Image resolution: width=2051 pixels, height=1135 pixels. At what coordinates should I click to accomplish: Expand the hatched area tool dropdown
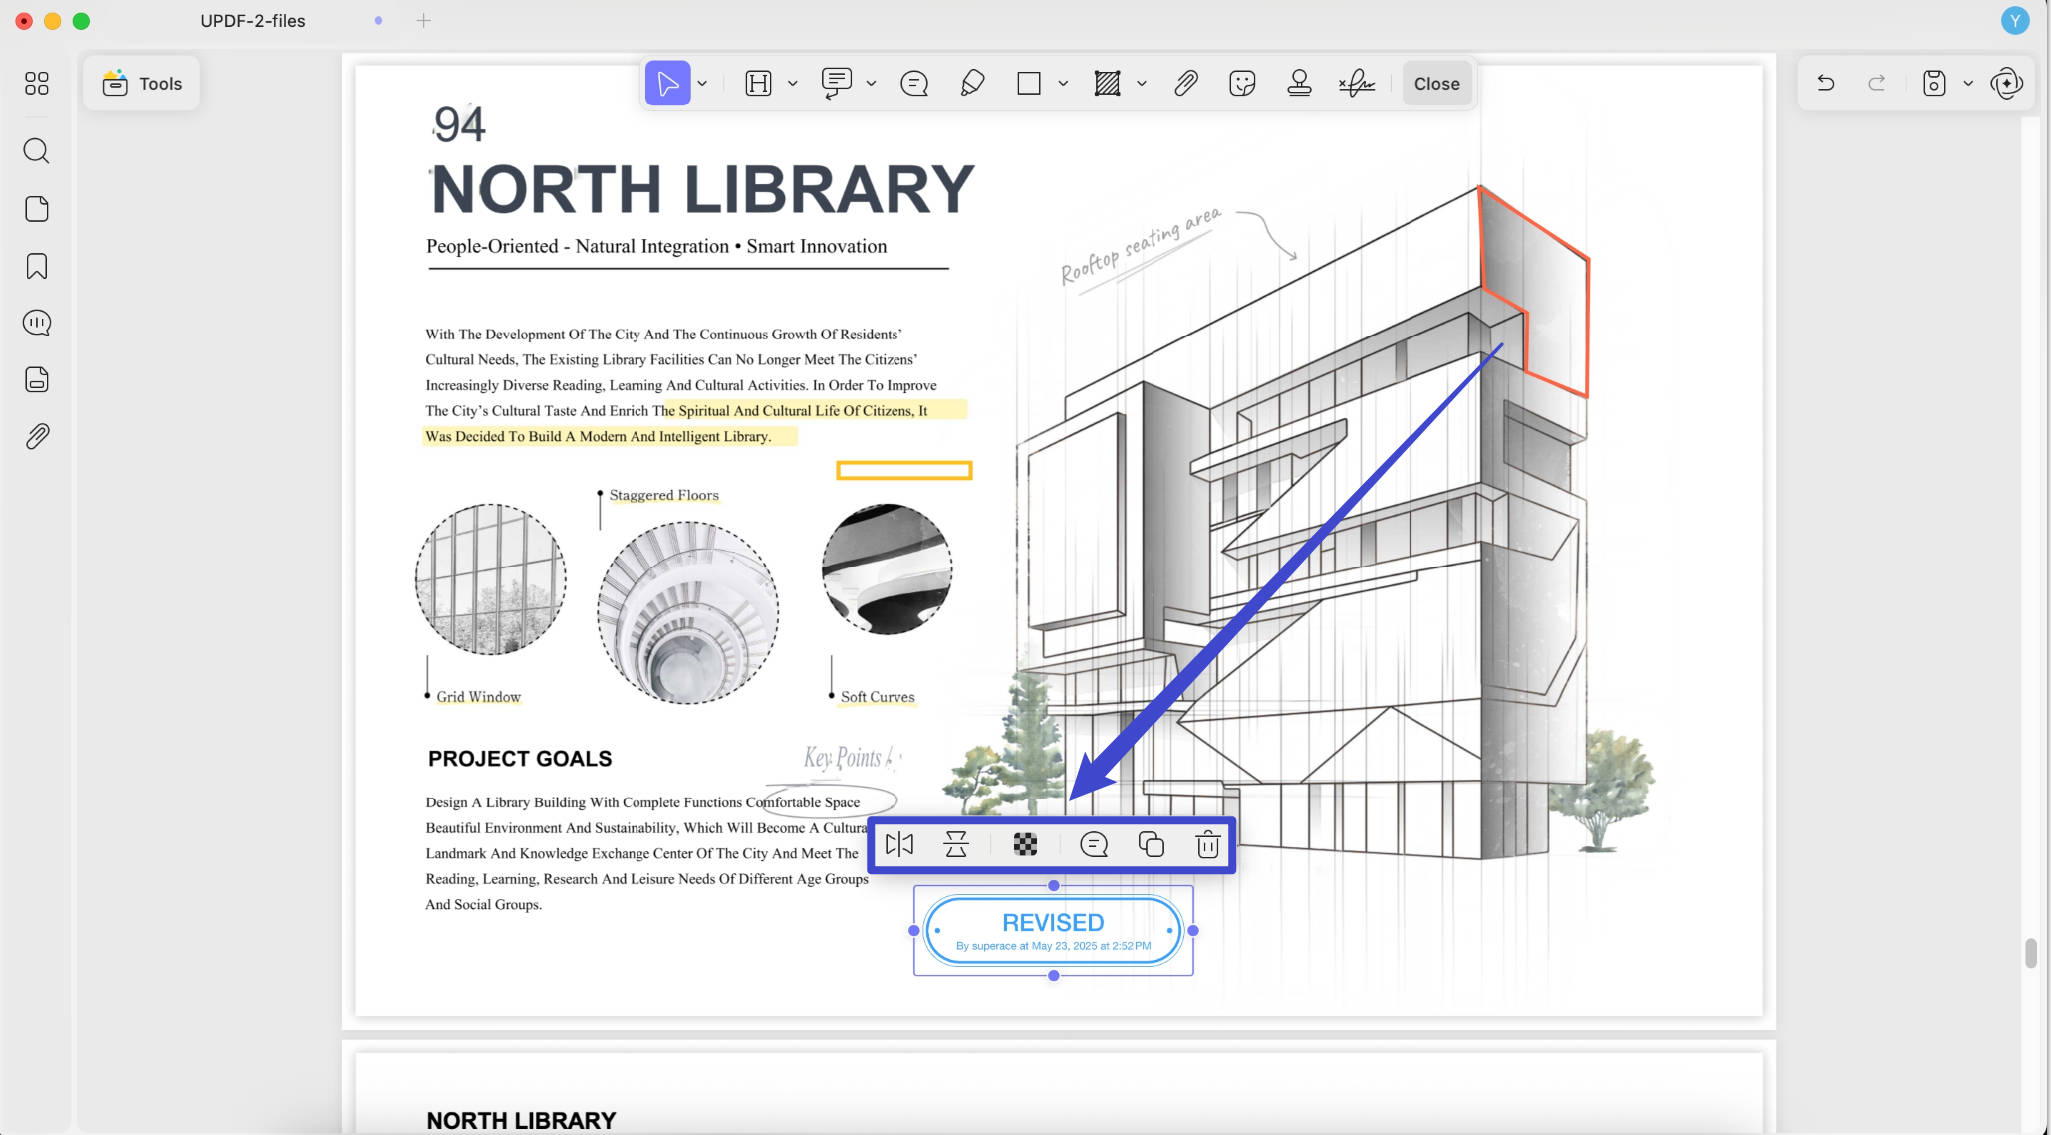pyautogui.click(x=1141, y=84)
